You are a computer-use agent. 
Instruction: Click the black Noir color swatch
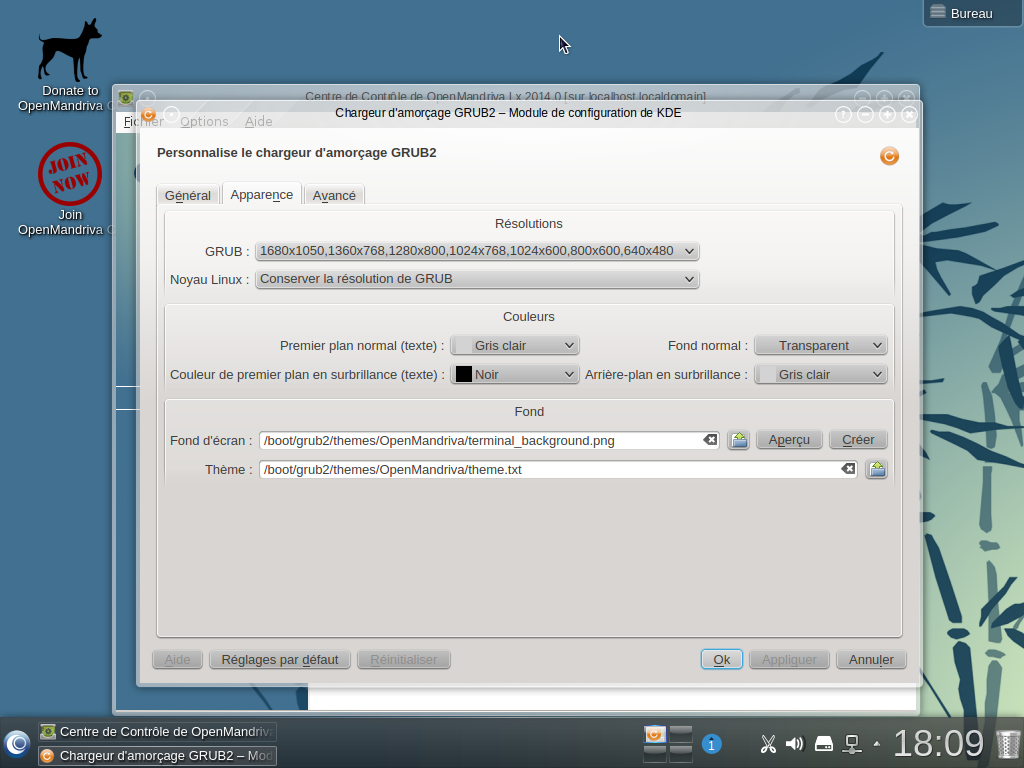point(464,374)
